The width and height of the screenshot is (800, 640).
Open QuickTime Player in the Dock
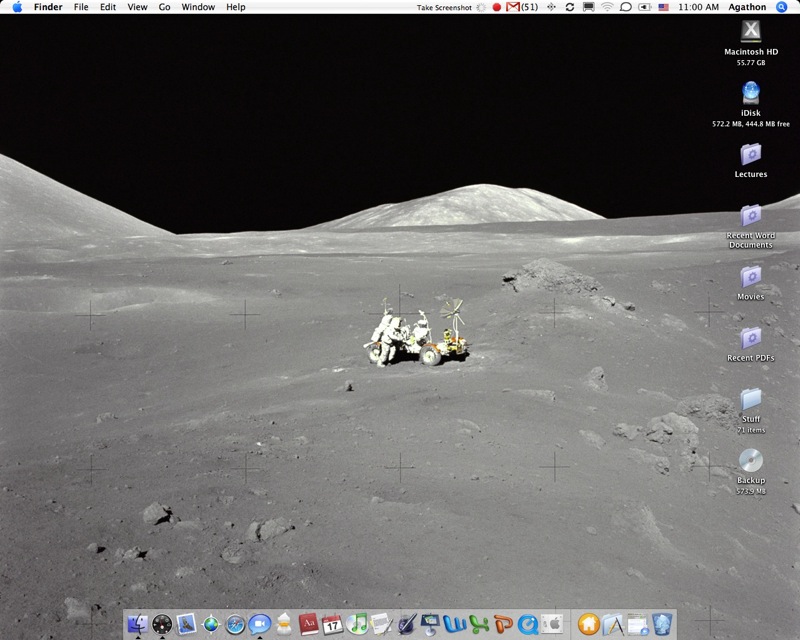tap(527, 624)
